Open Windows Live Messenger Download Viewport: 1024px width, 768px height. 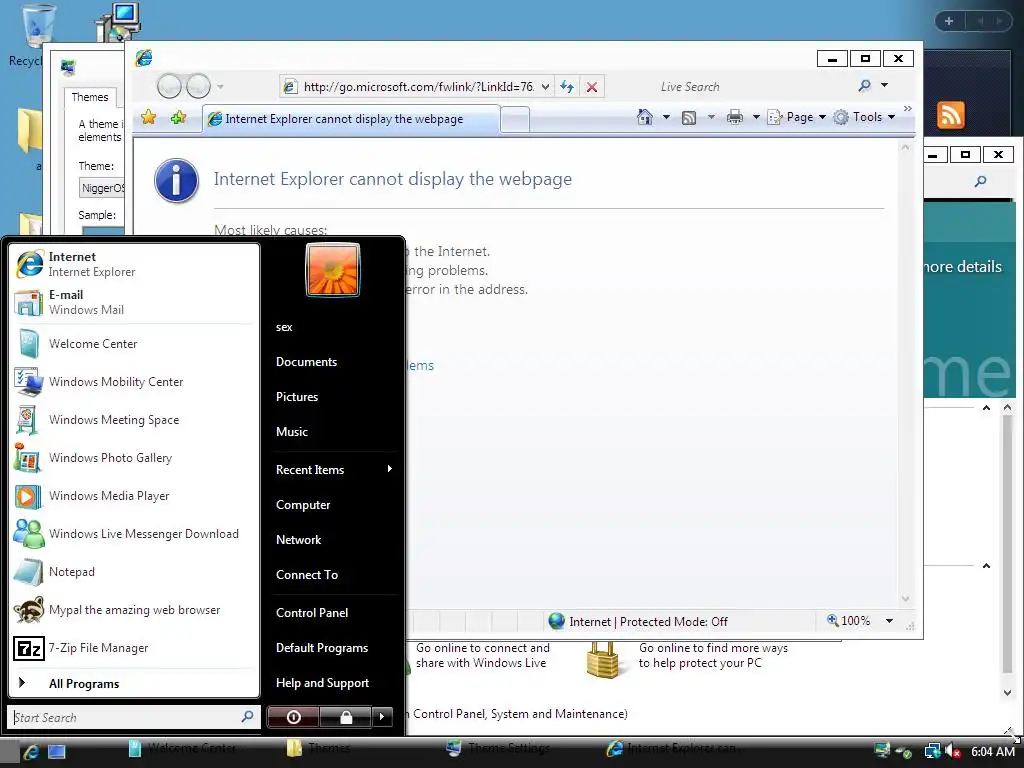click(x=134, y=534)
